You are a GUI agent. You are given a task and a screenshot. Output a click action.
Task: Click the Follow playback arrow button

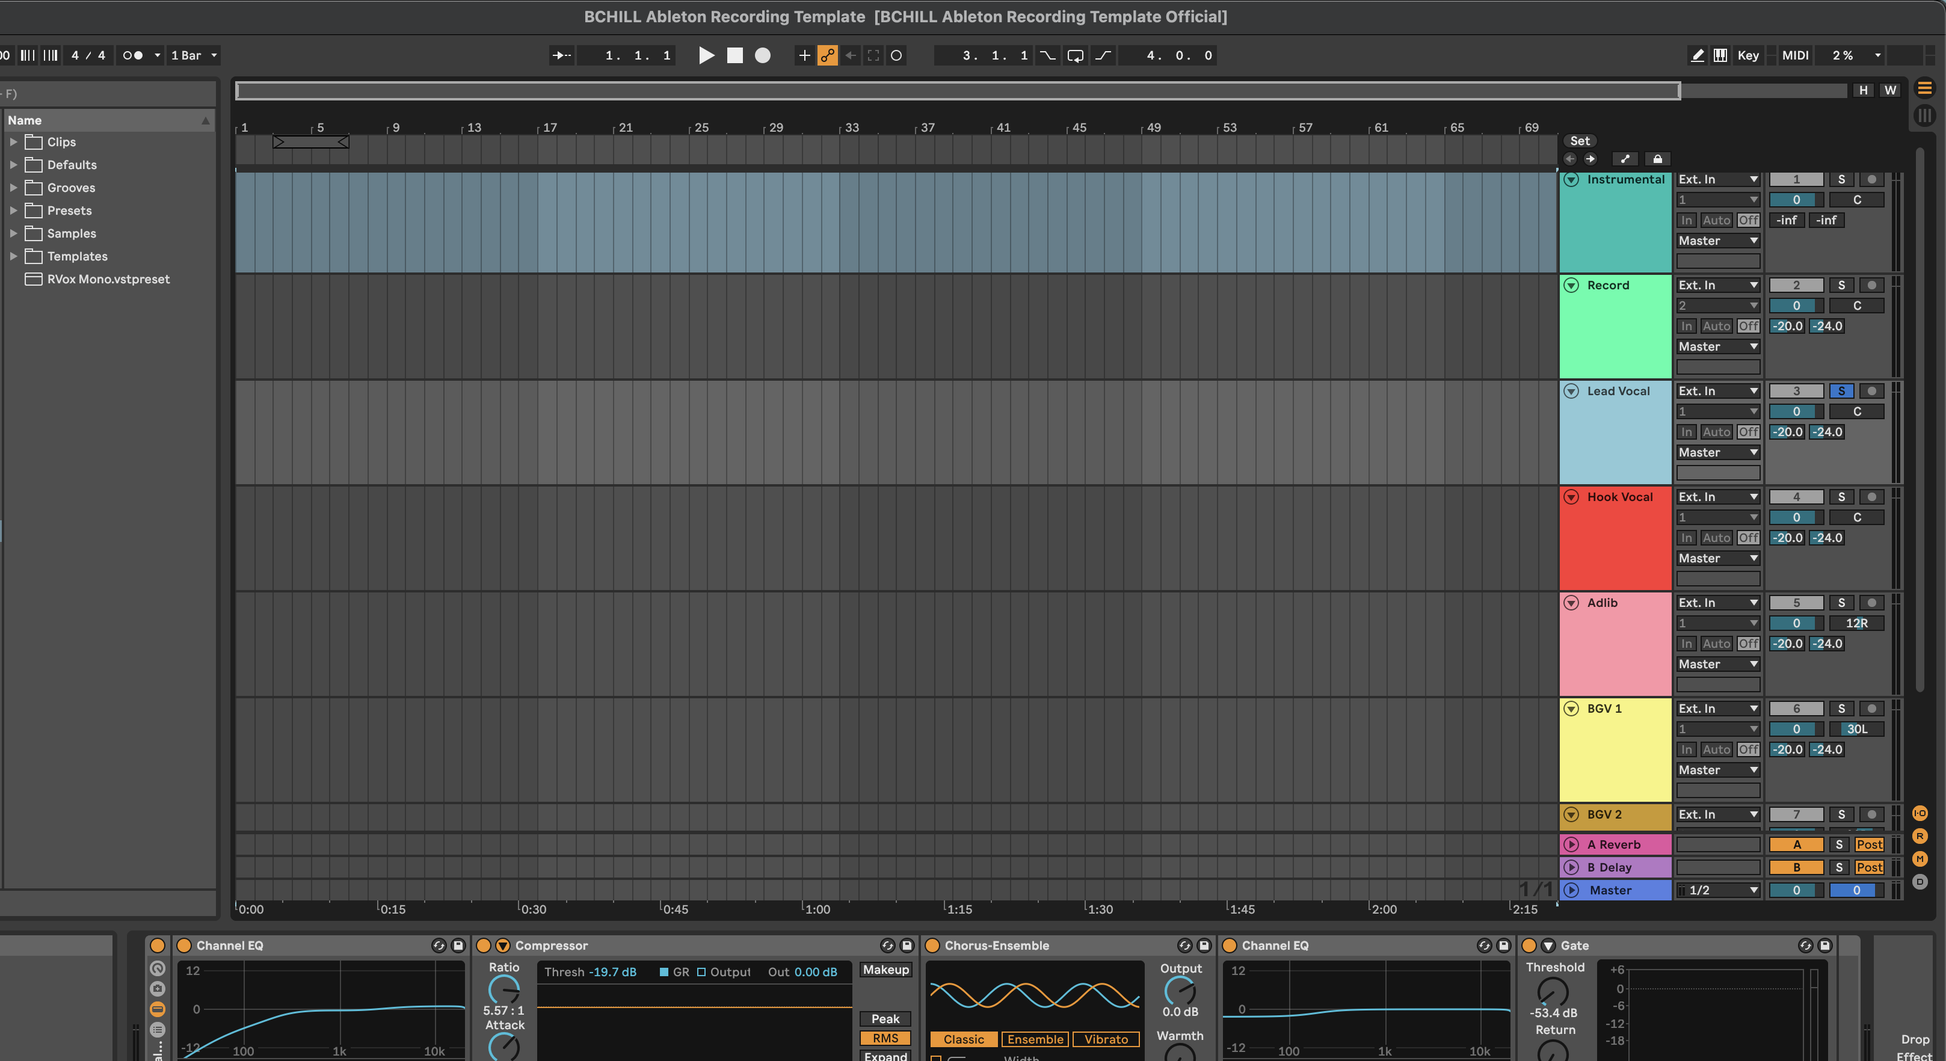tap(562, 56)
